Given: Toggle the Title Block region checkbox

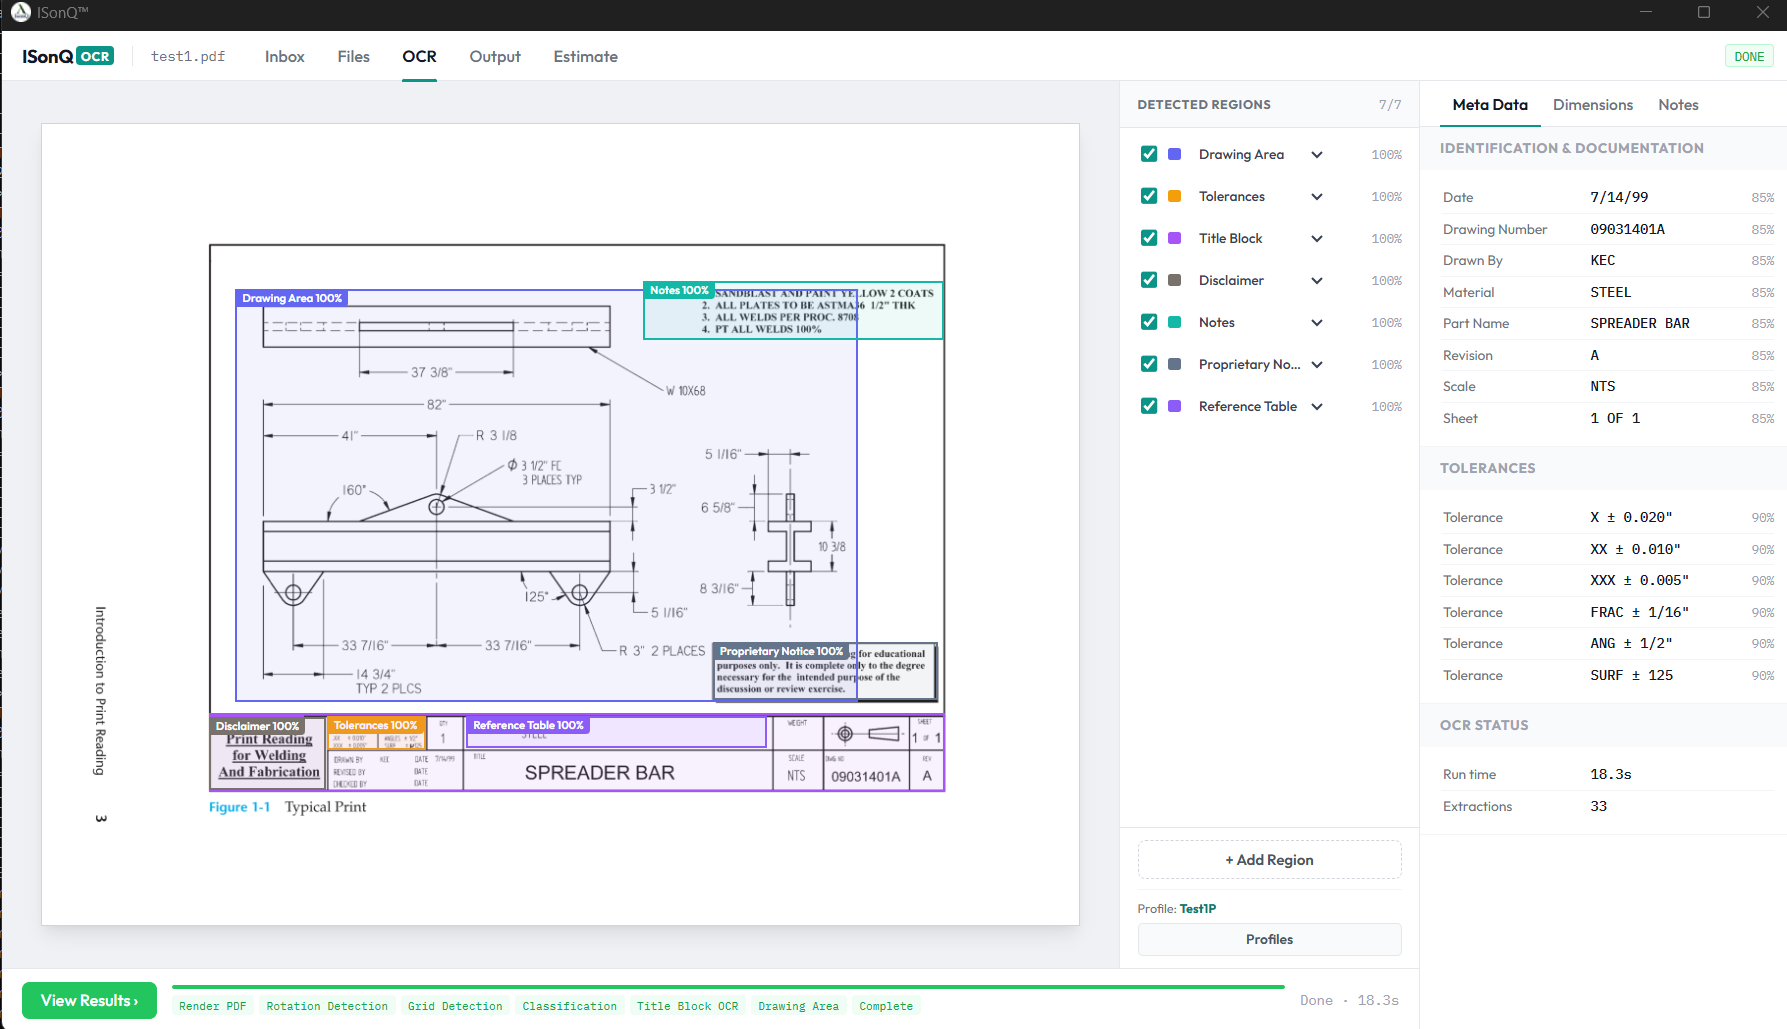Looking at the screenshot, I should (1149, 238).
